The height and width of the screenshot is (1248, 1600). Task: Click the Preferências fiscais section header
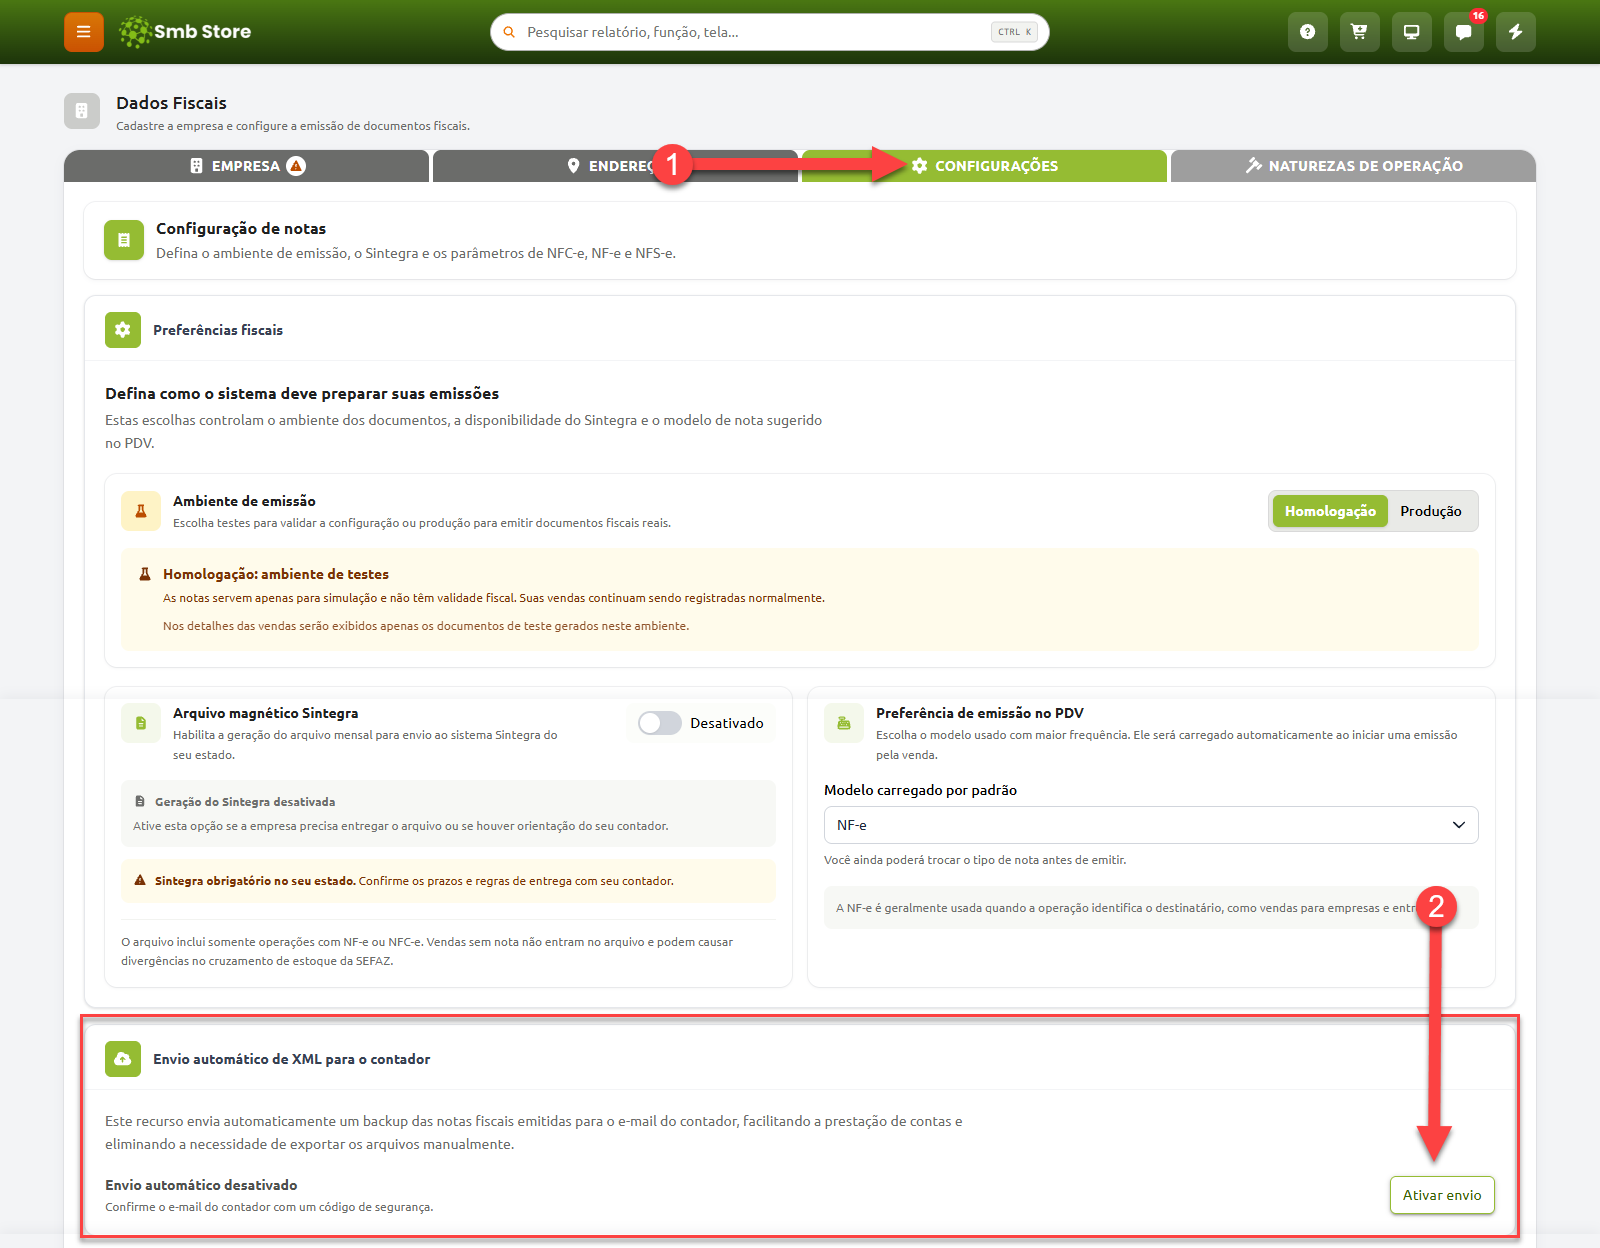tap(218, 330)
